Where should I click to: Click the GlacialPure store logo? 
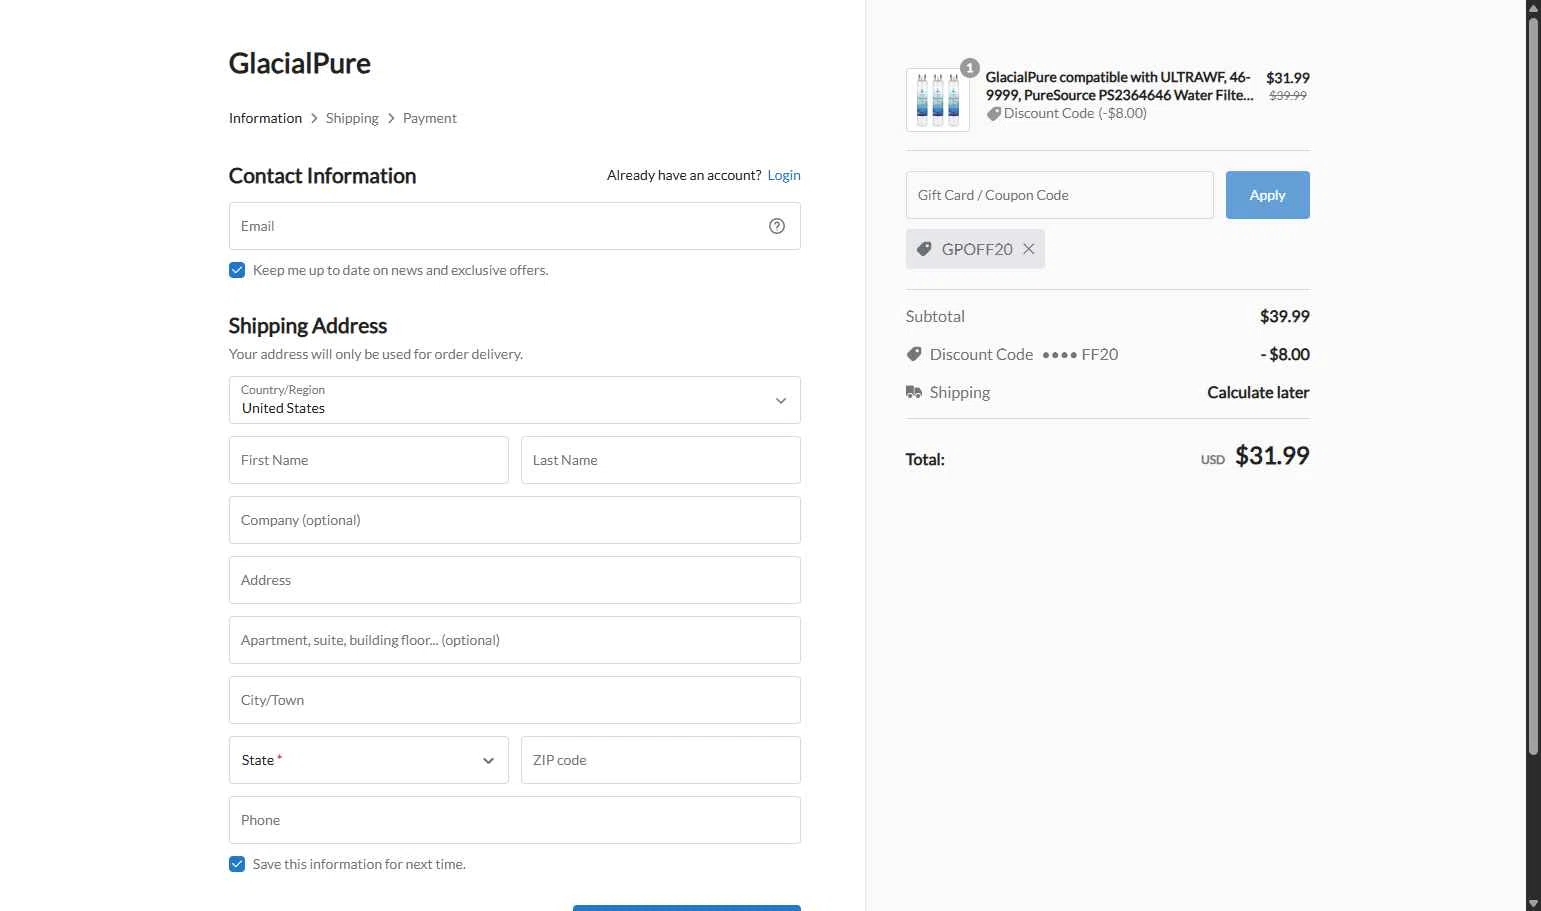300,63
